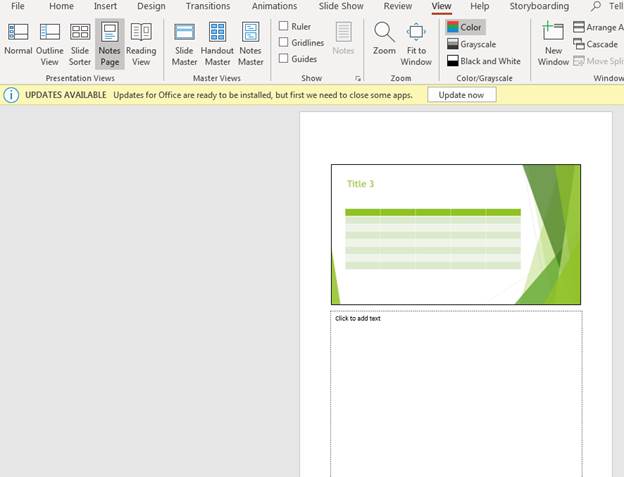Switch to Black and White mode

(484, 61)
